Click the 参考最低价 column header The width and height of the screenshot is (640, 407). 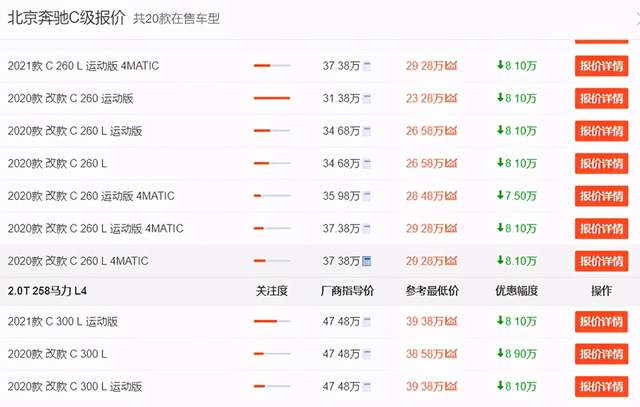pos(432,291)
